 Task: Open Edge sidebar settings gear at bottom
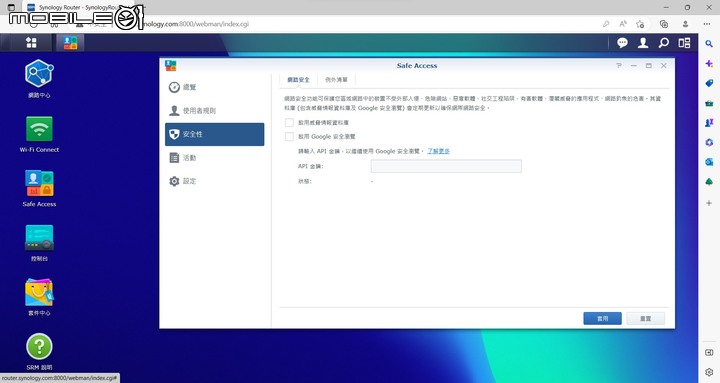[x=709, y=372]
